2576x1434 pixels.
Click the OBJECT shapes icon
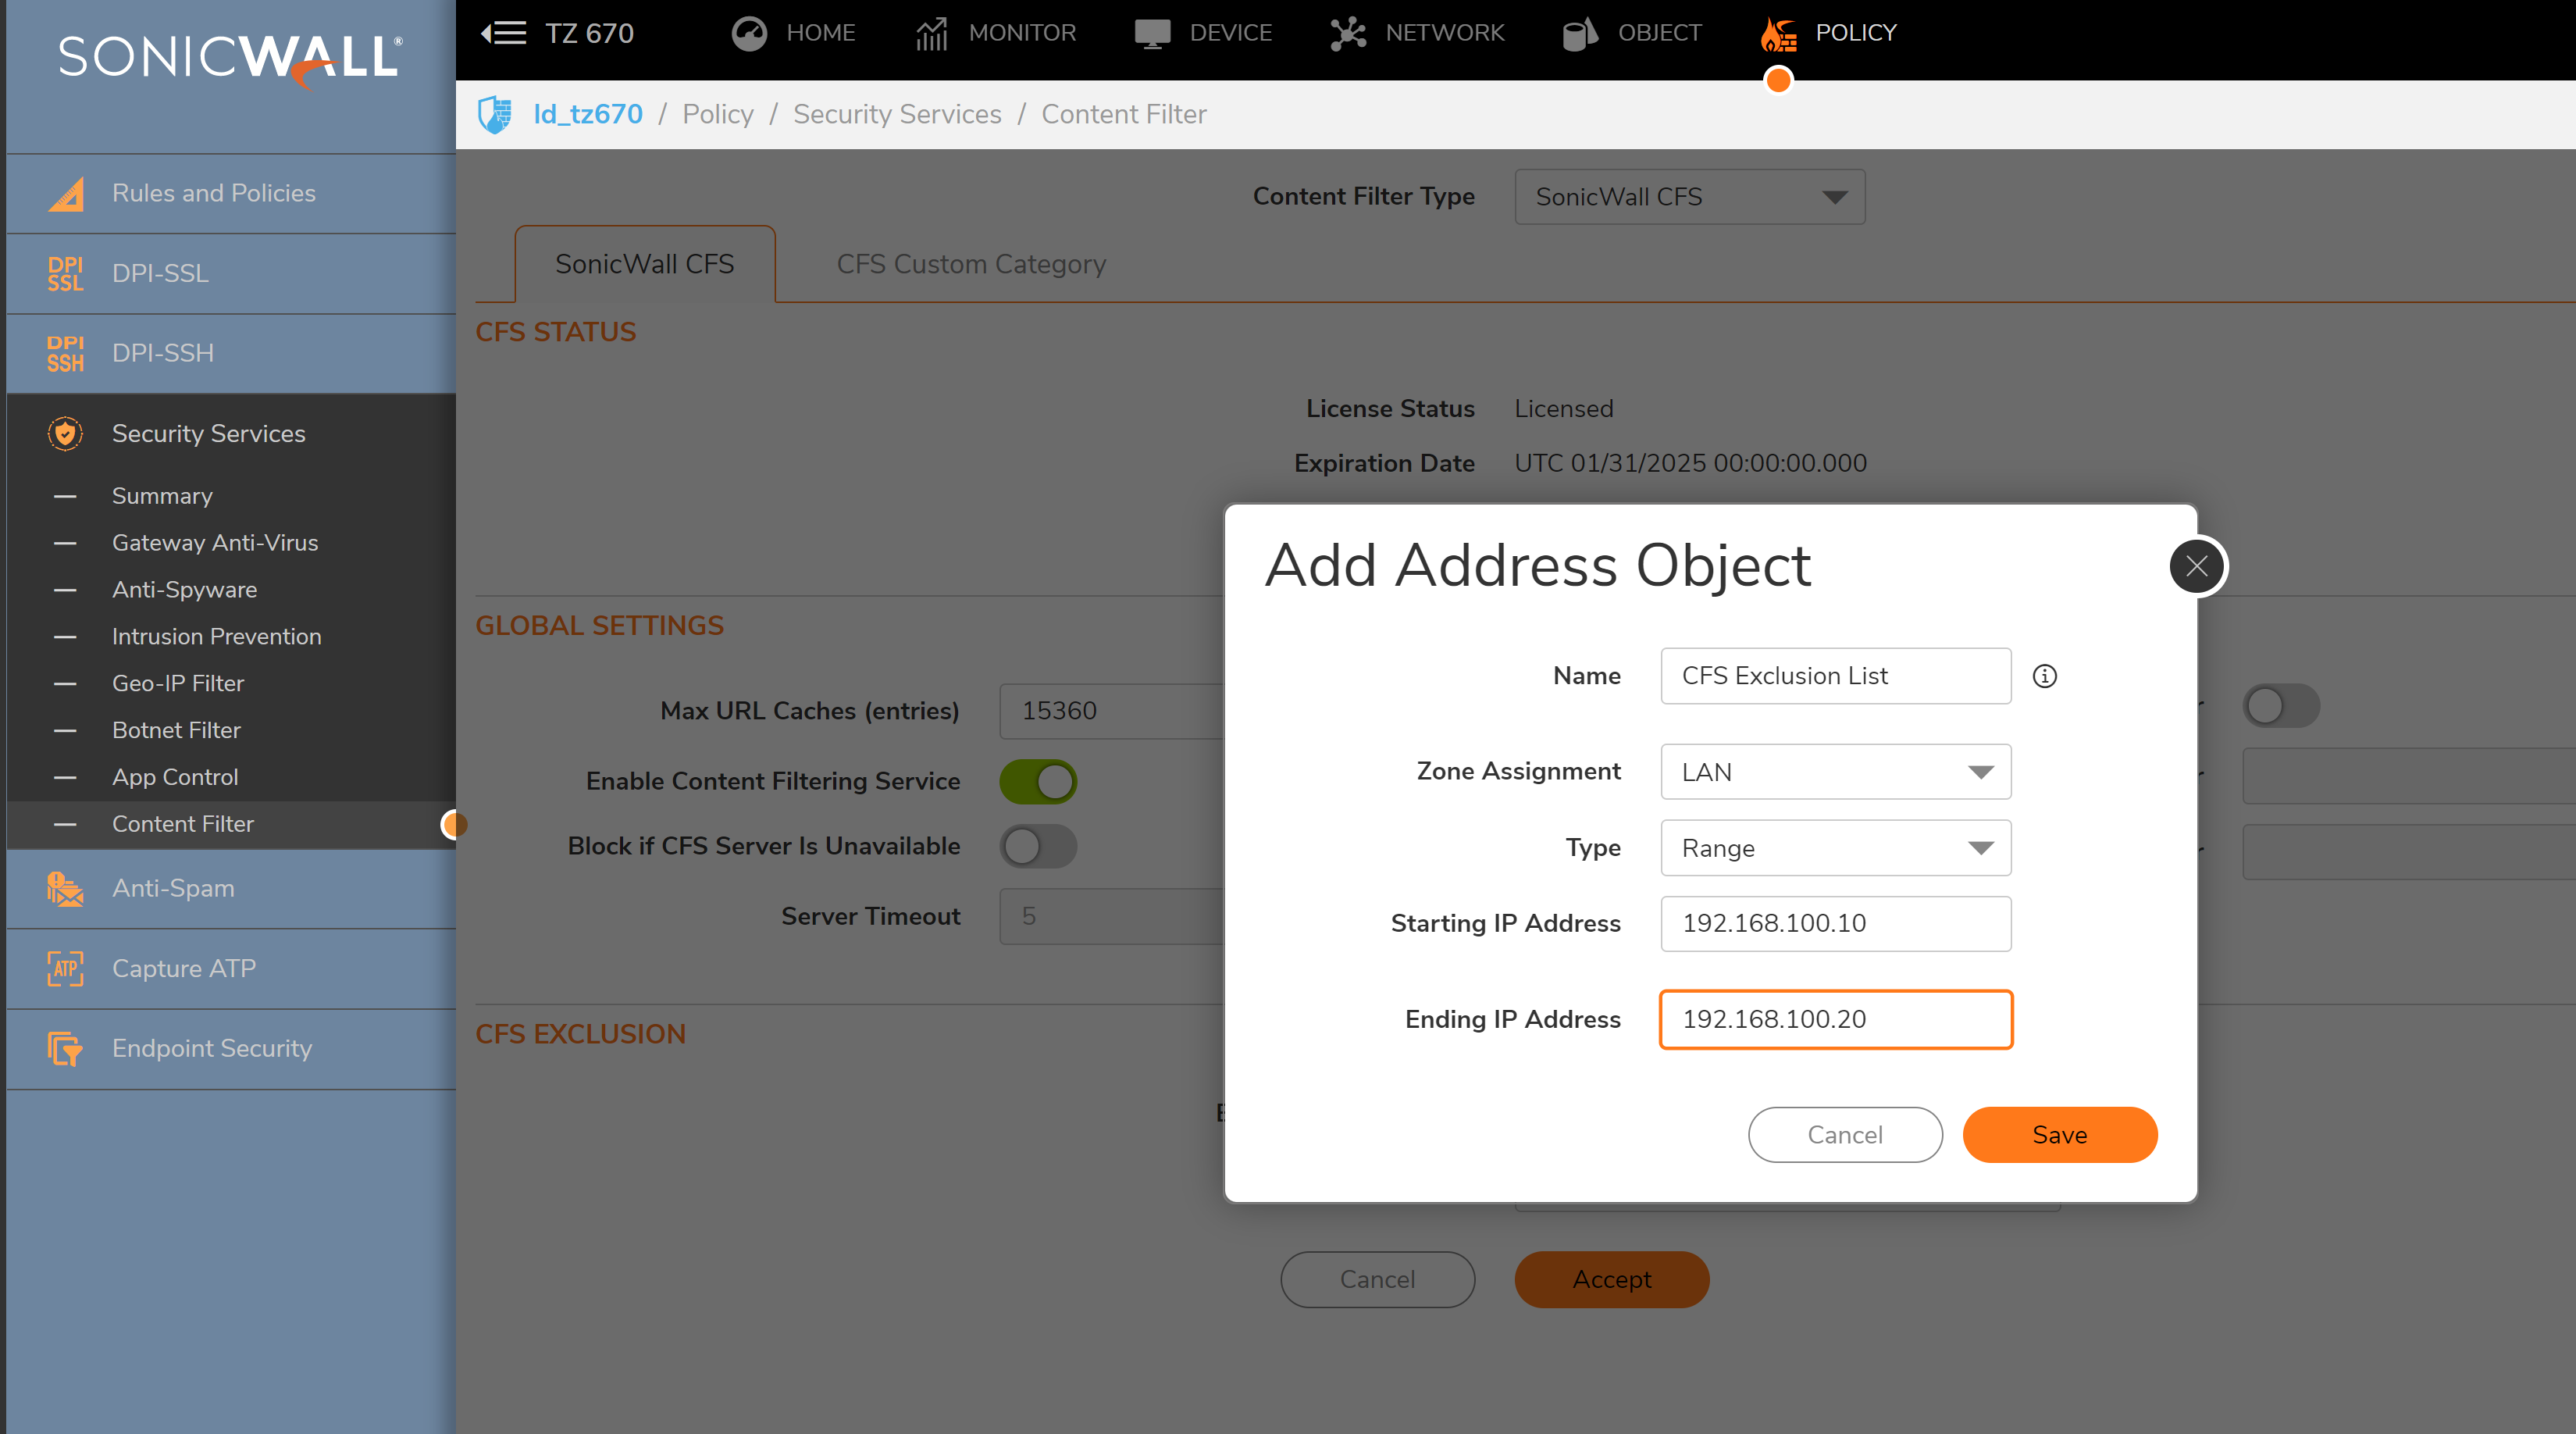(x=1579, y=33)
